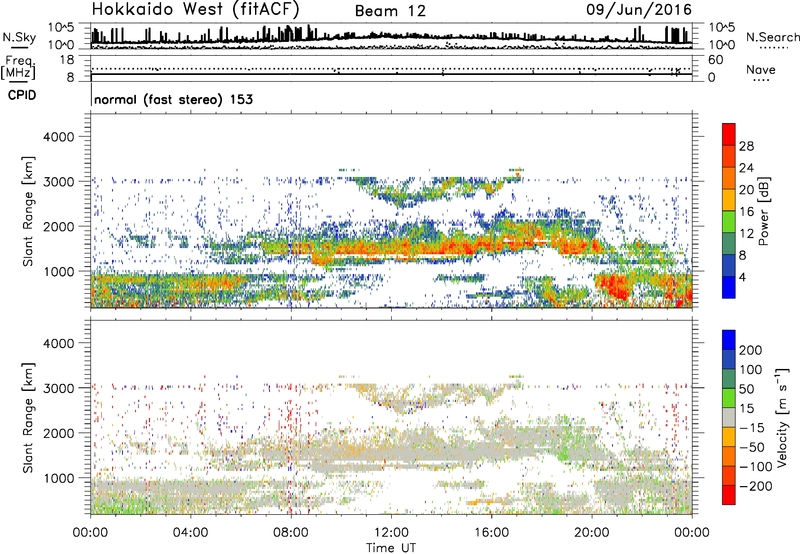Viewport: 800px width, 554px height.
Task: Click the 'Velocity [m s⁻¹]' colorbar title
Action: (781, 417)
